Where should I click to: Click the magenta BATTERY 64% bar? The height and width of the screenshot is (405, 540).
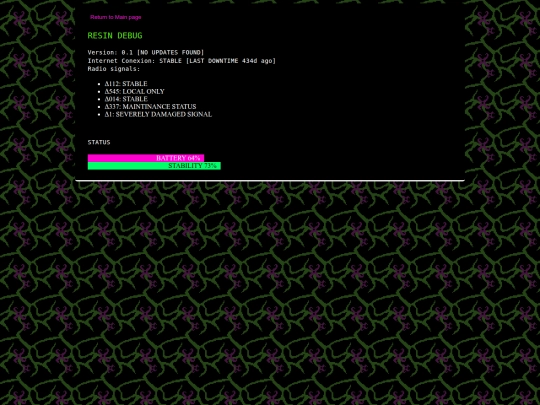[146, 158]
